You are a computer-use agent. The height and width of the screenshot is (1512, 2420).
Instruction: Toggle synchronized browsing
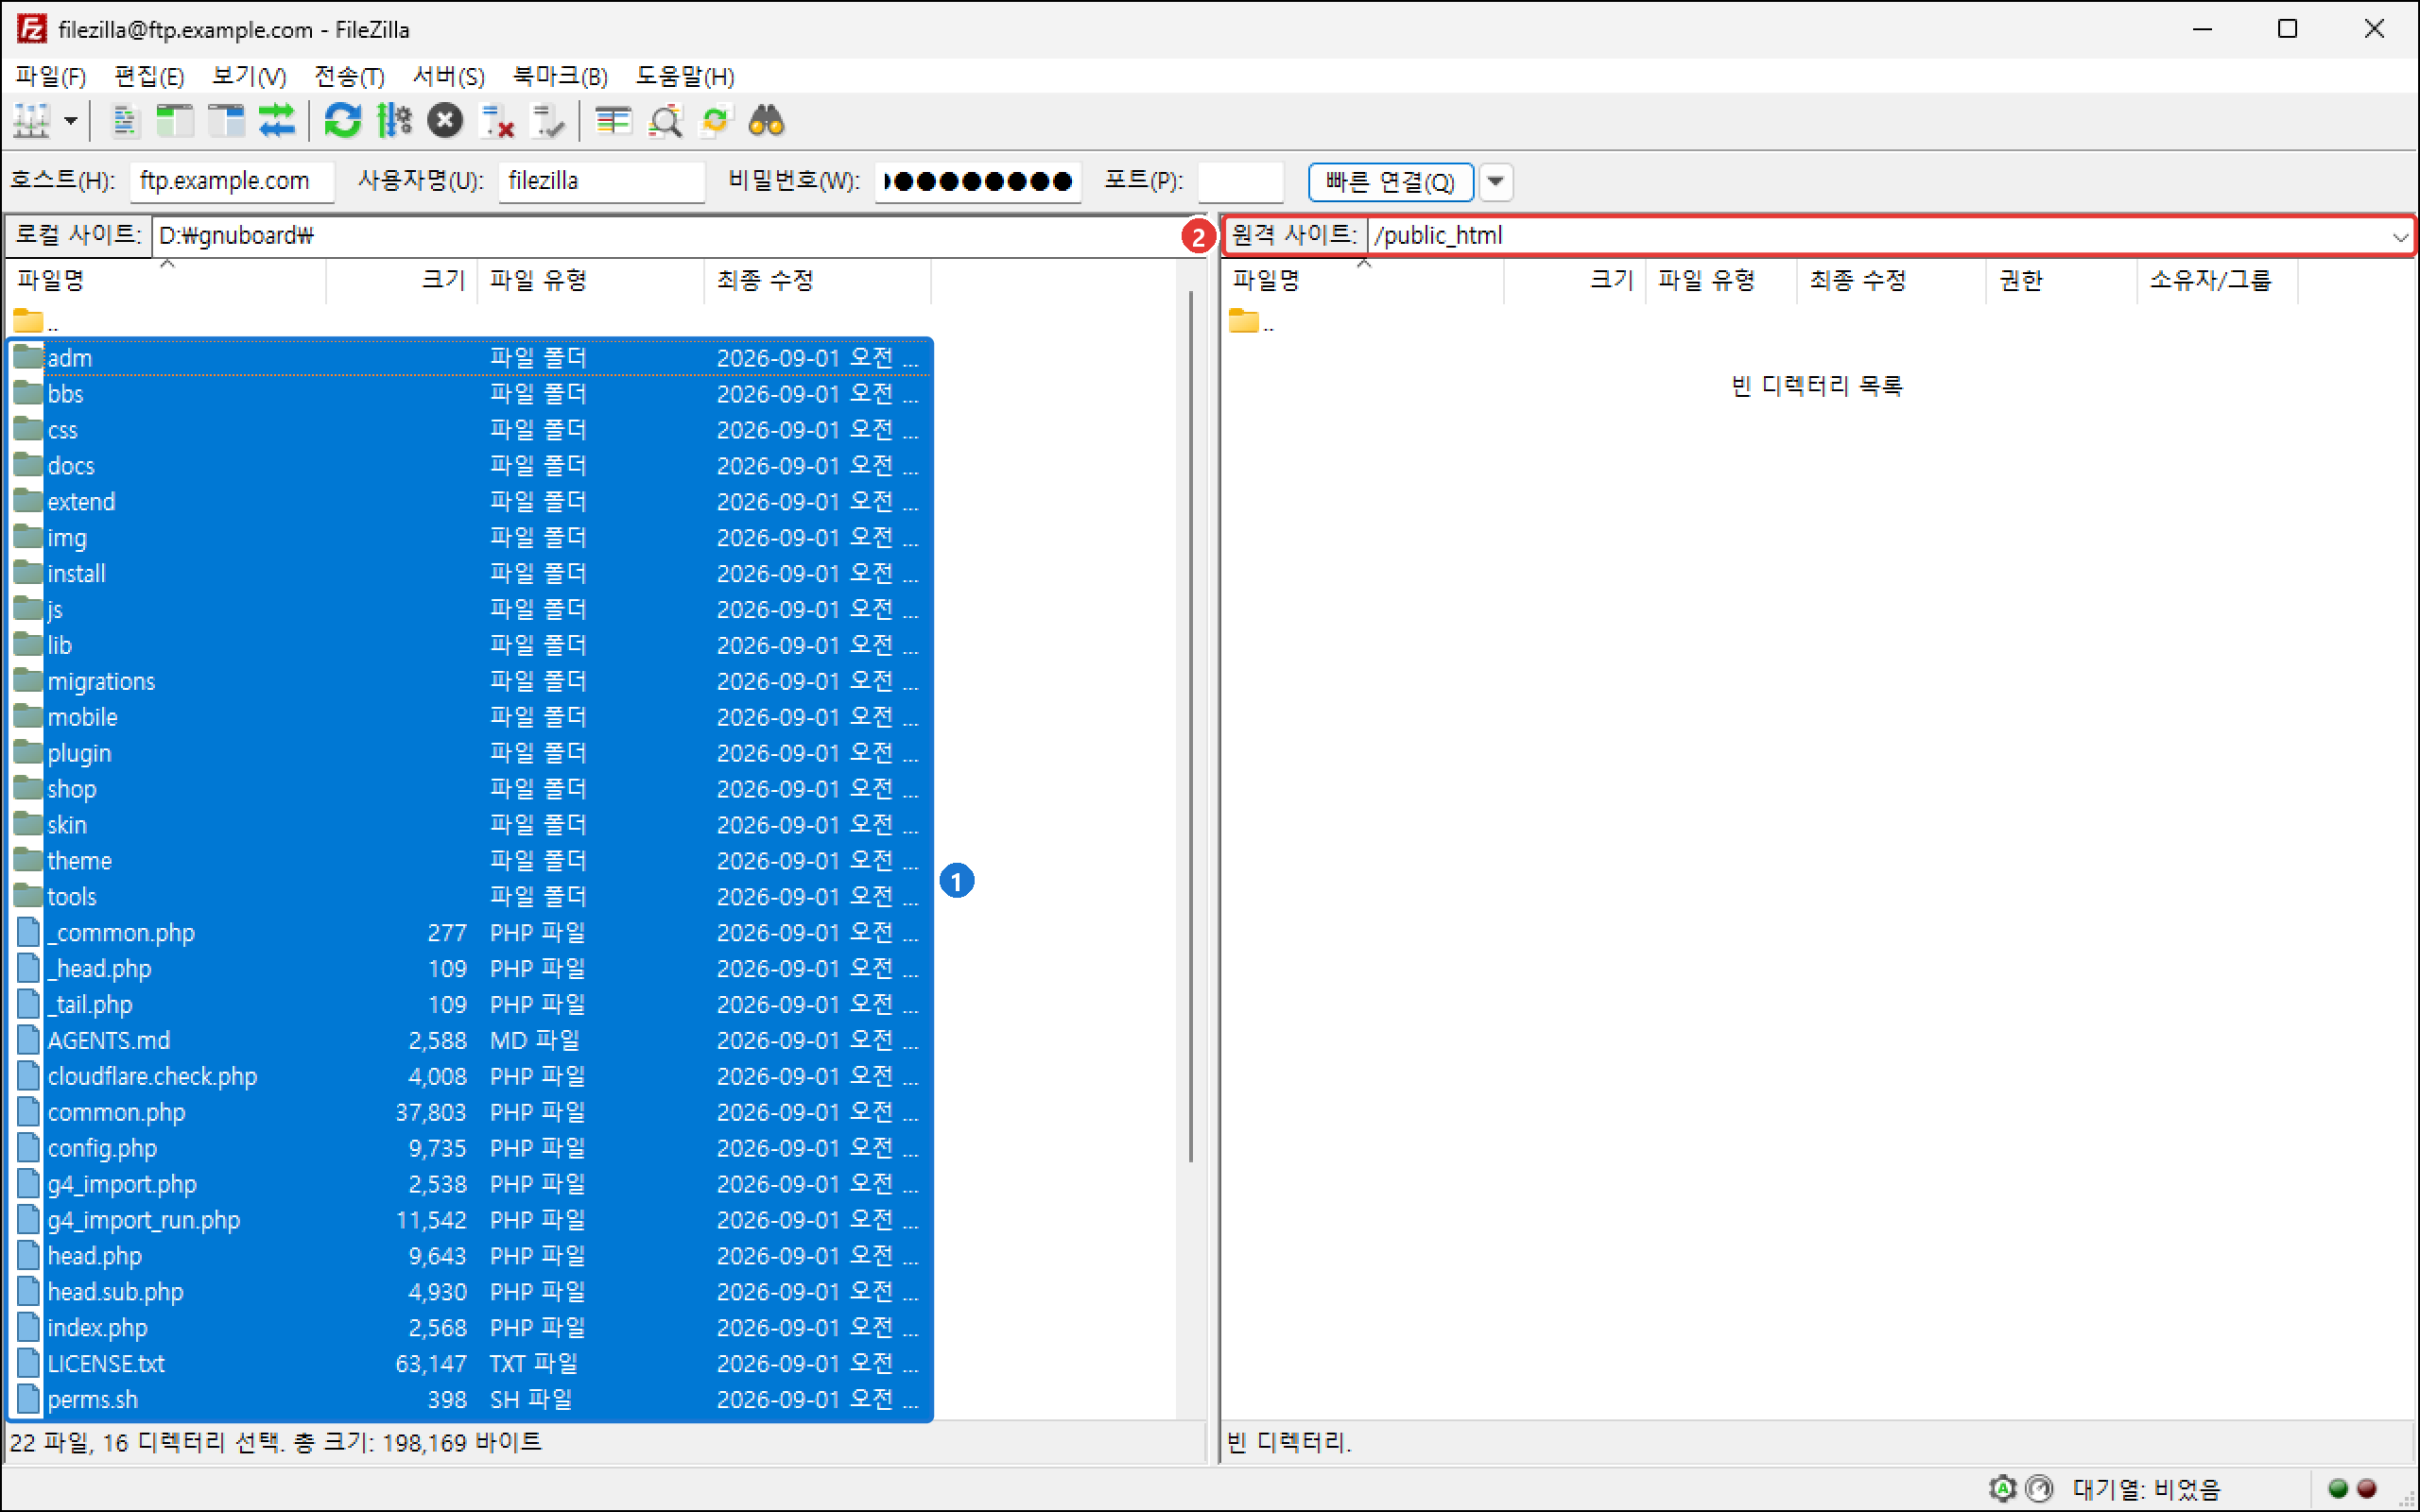coord(716,122)
